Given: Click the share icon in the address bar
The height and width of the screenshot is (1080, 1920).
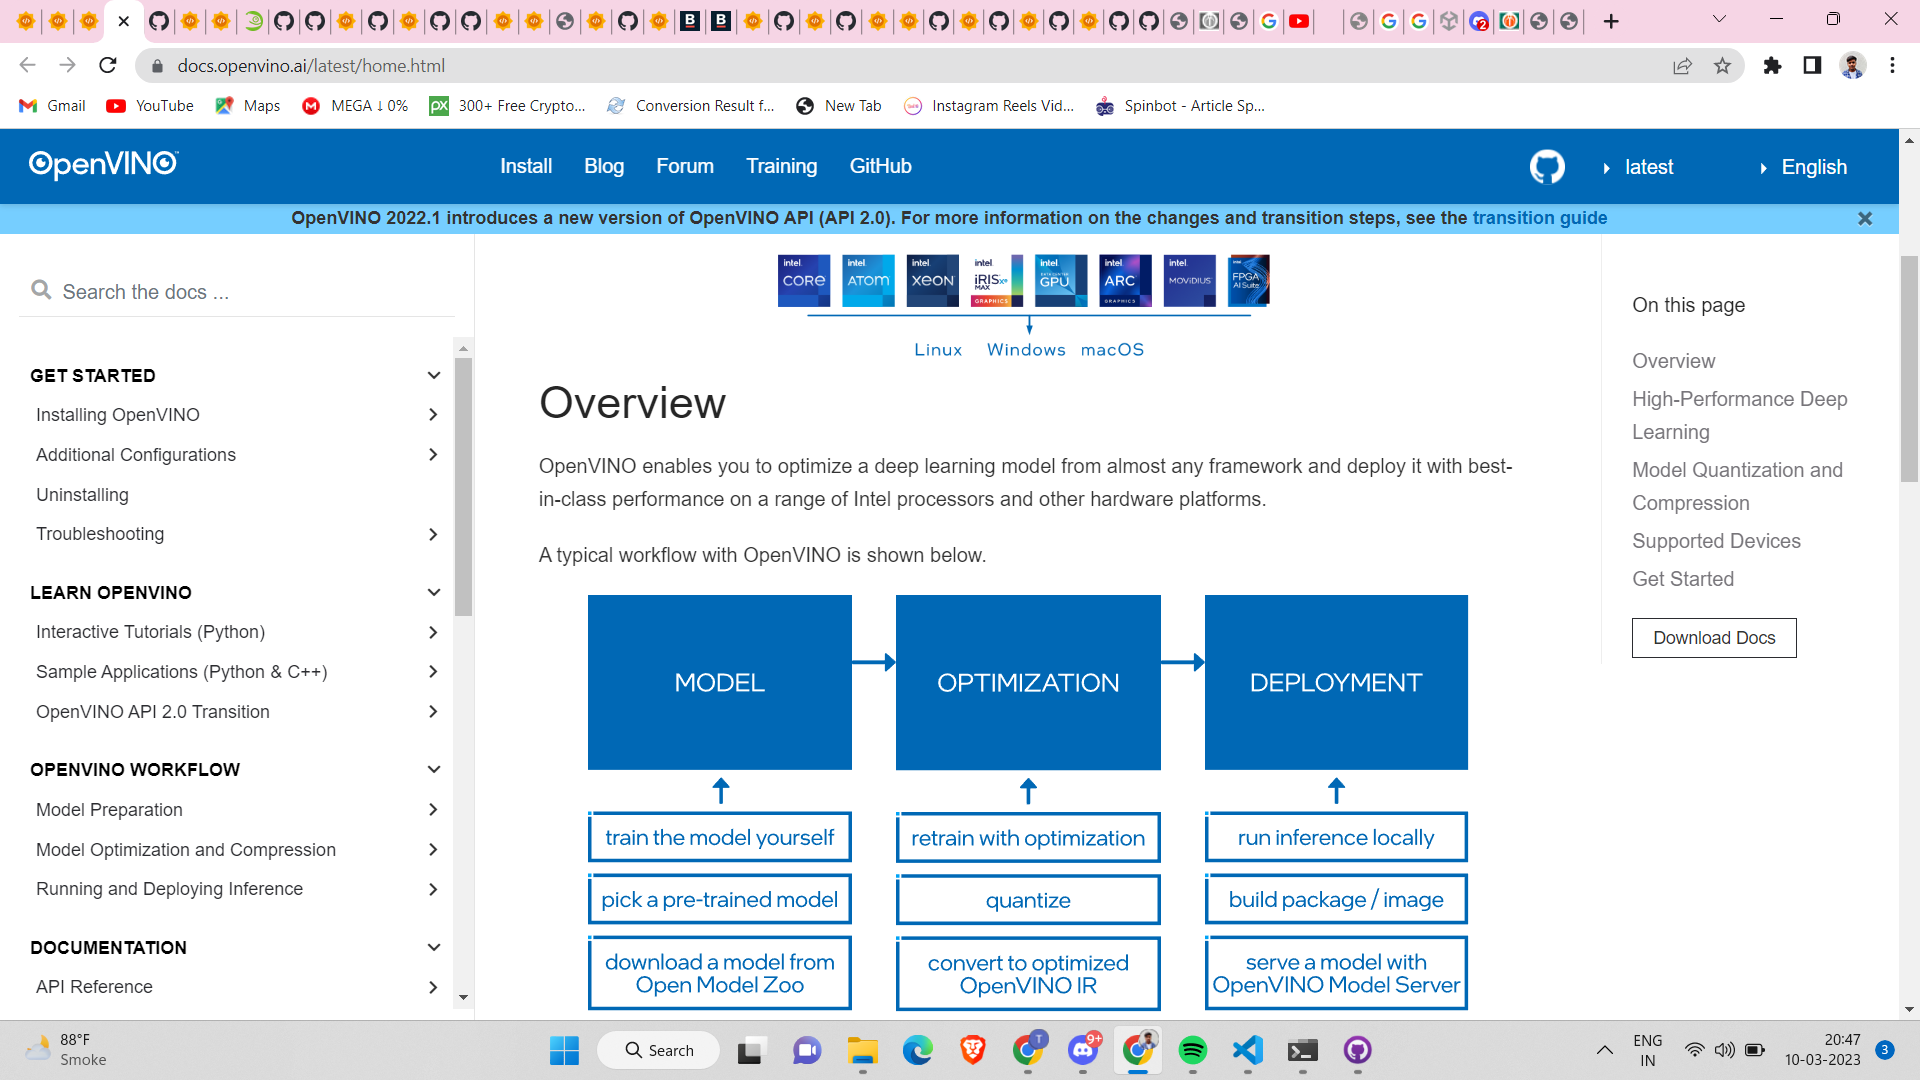Looking at the screenshot, I should [1683, 65].
